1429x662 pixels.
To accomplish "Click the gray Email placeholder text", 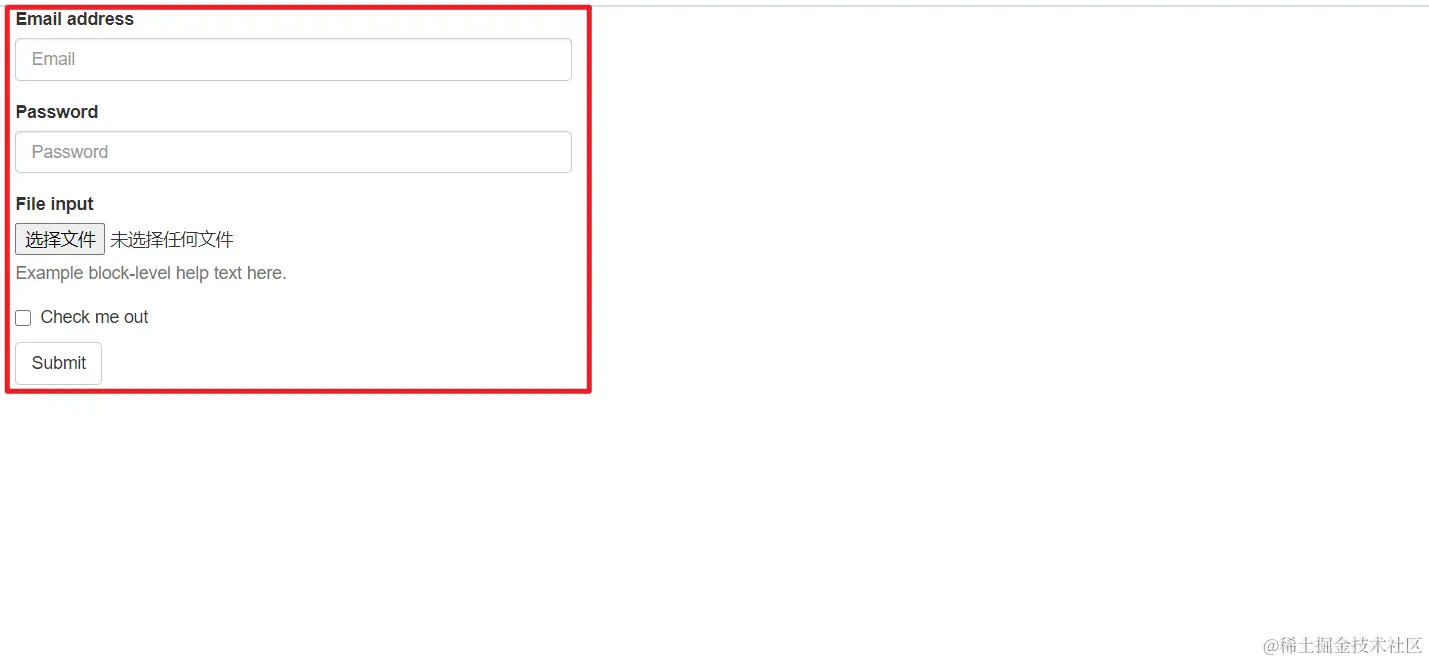I will click(x=53, y=59).
